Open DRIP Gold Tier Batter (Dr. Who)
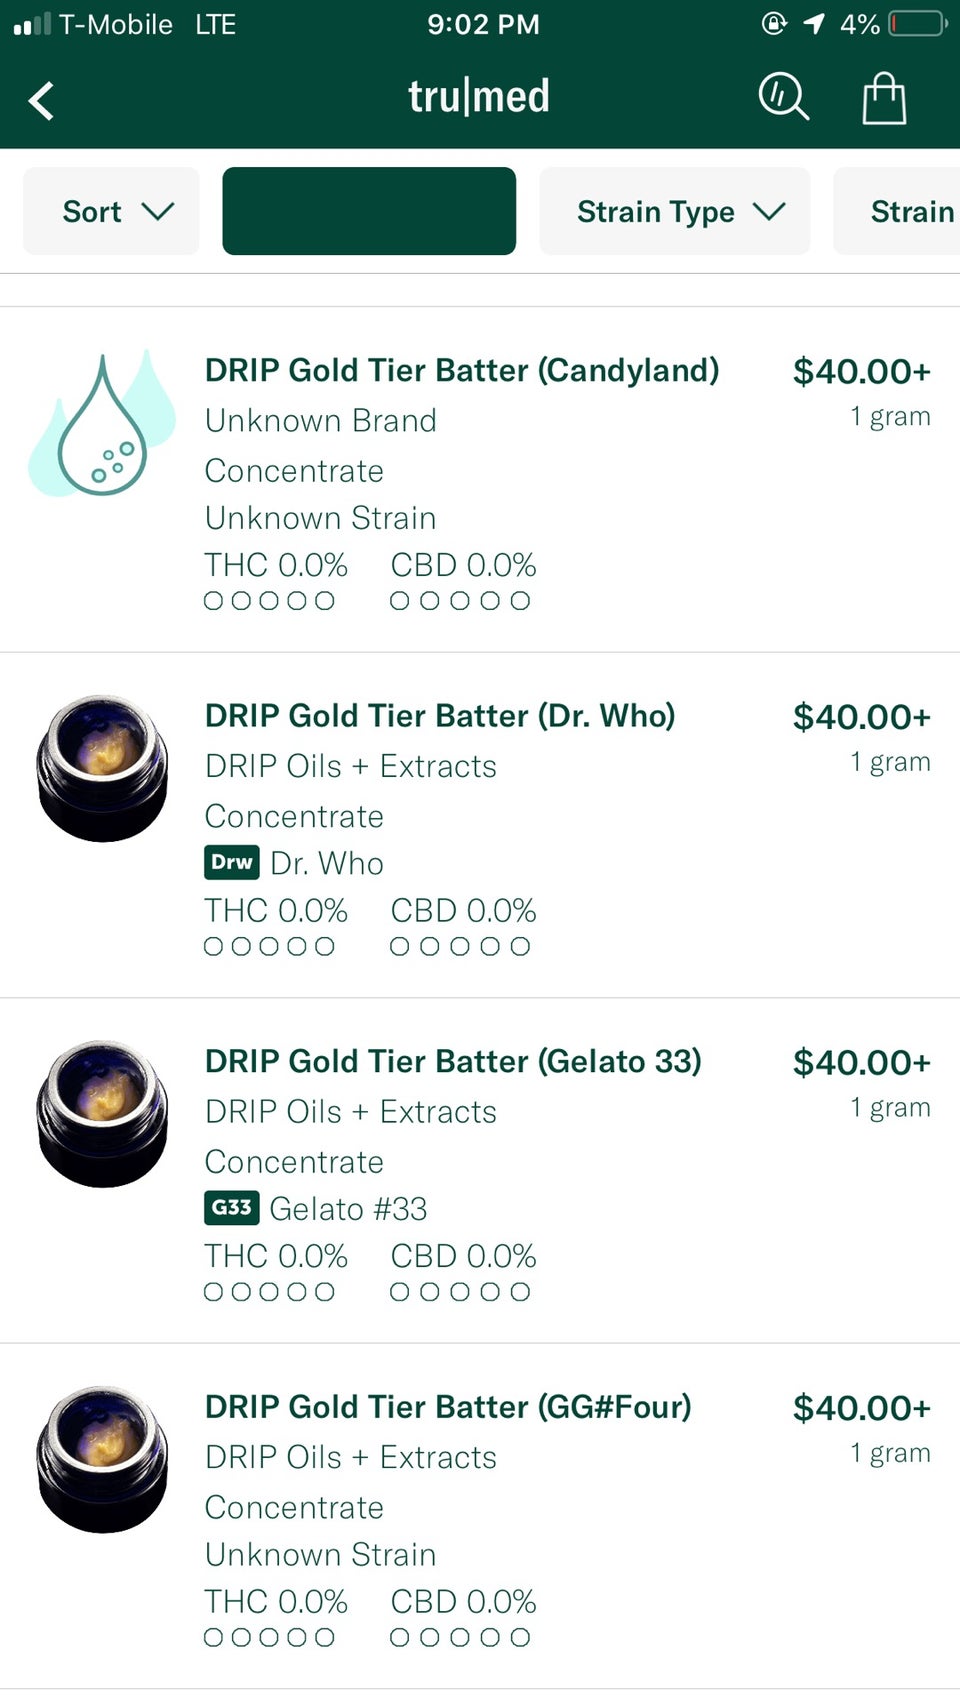960x1707 pixels. [x=440, y=716]
